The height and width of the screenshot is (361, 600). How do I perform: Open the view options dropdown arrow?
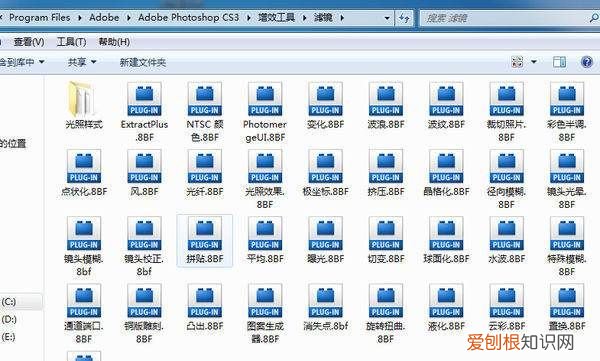534,62
